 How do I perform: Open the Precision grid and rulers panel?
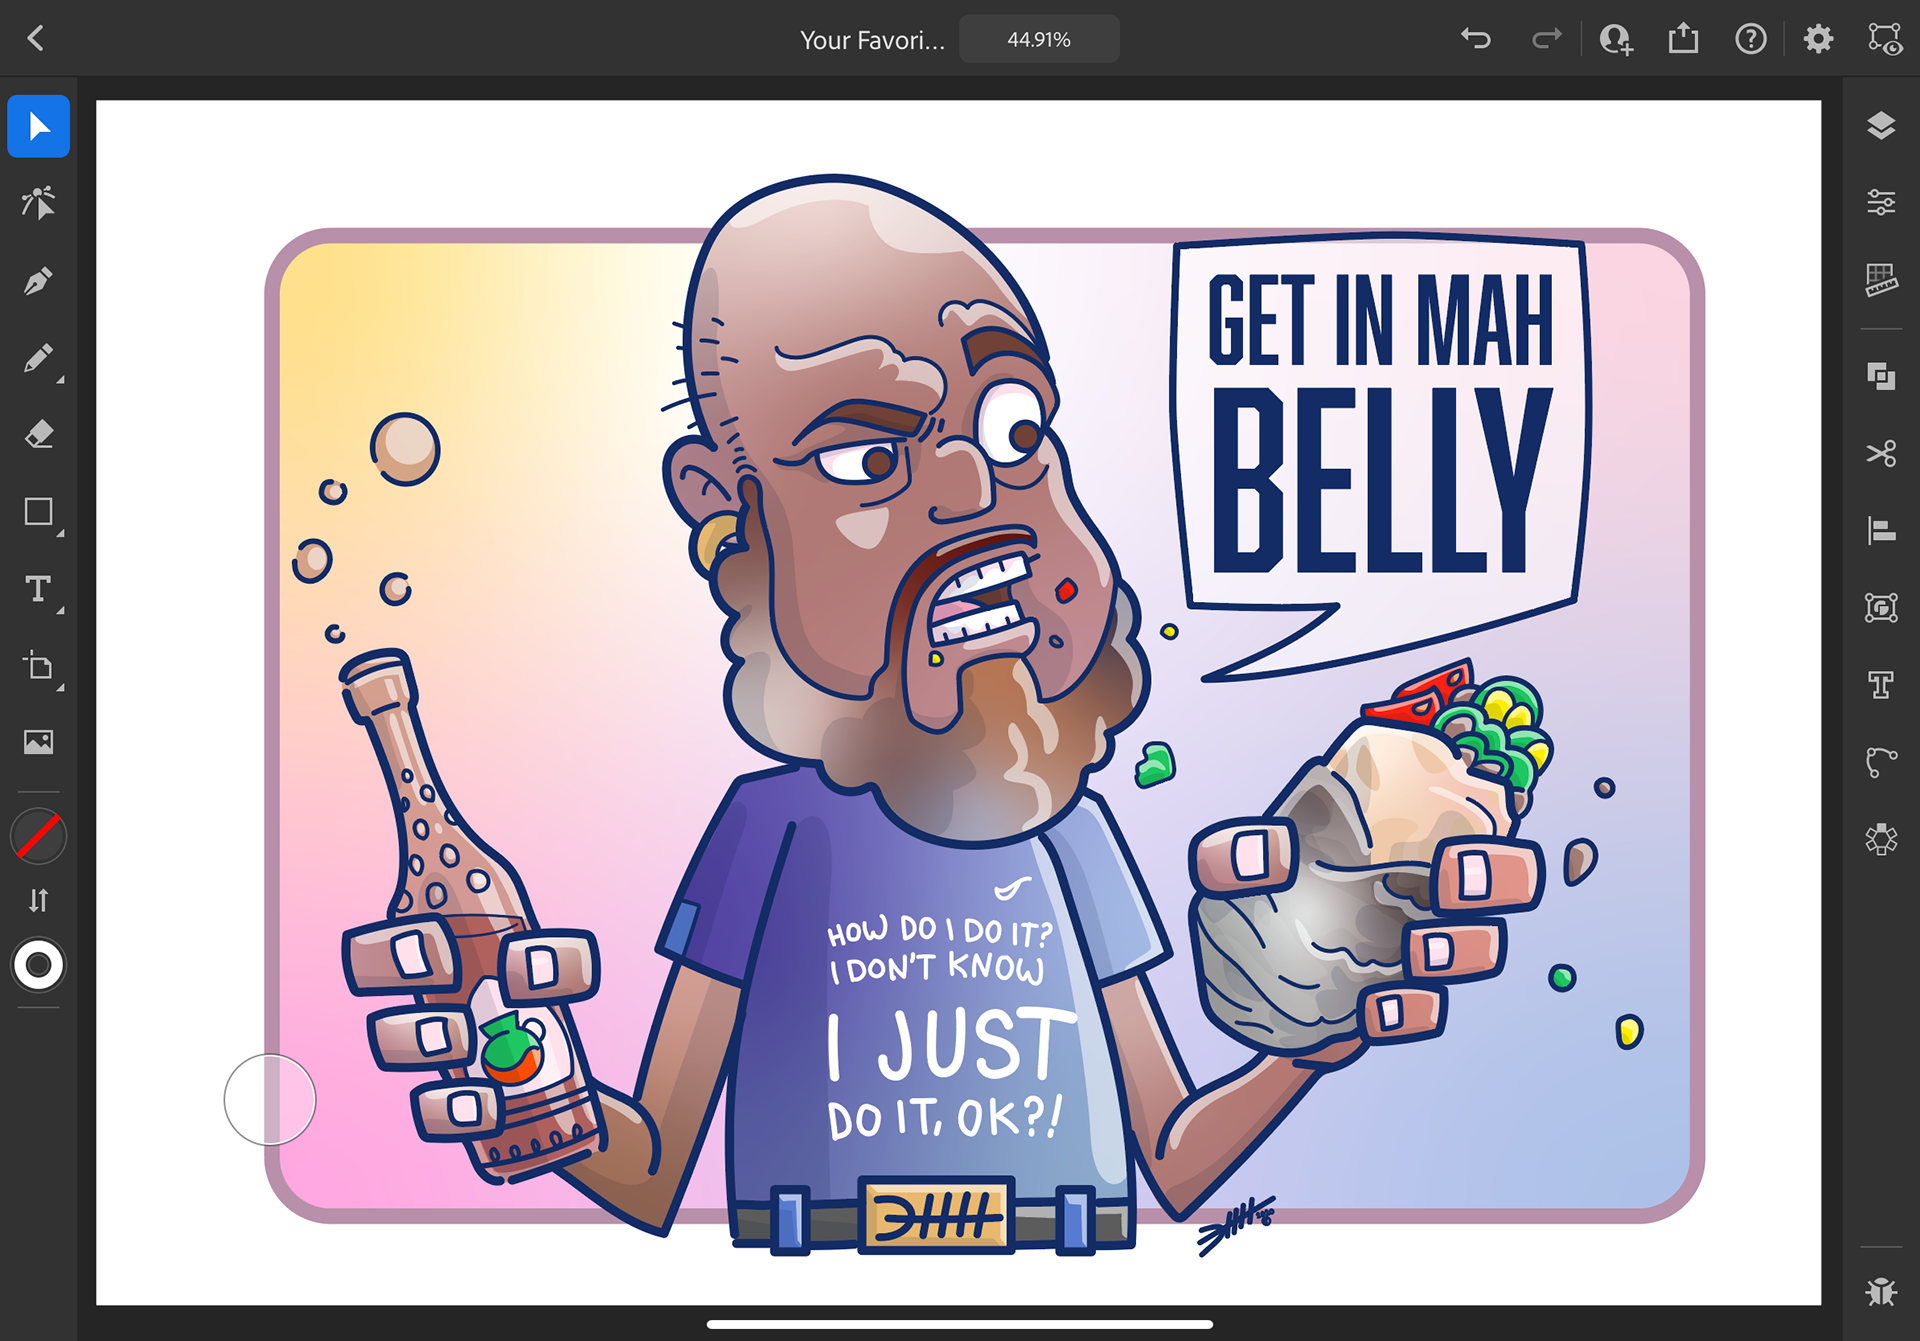tap(1881, 280)
